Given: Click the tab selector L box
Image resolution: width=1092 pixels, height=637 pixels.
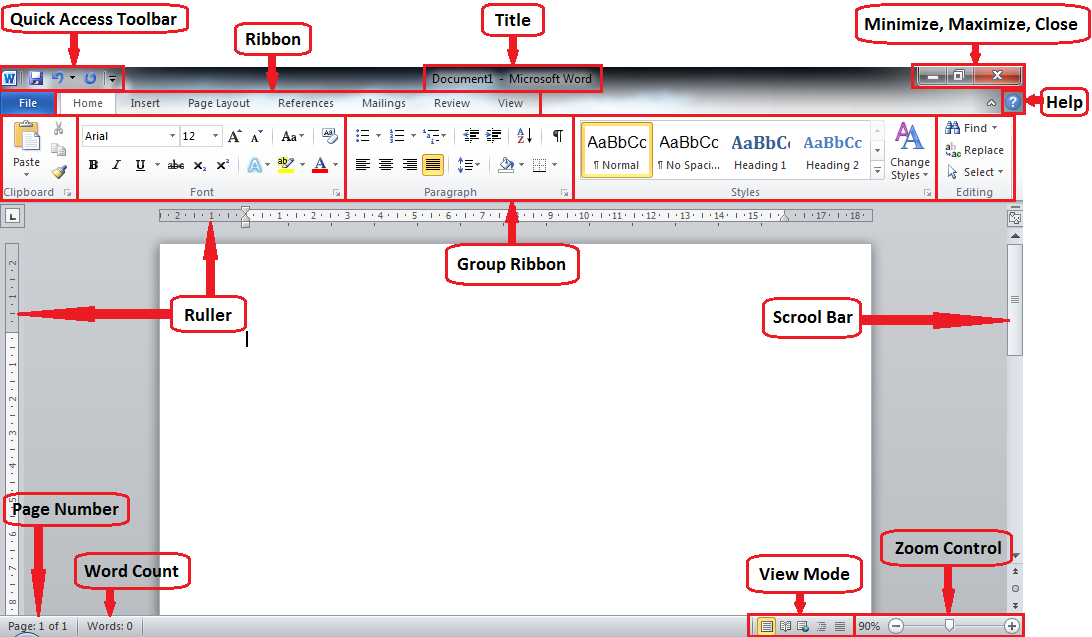Looking at the screenshot, I should click(x=13, y=217).
